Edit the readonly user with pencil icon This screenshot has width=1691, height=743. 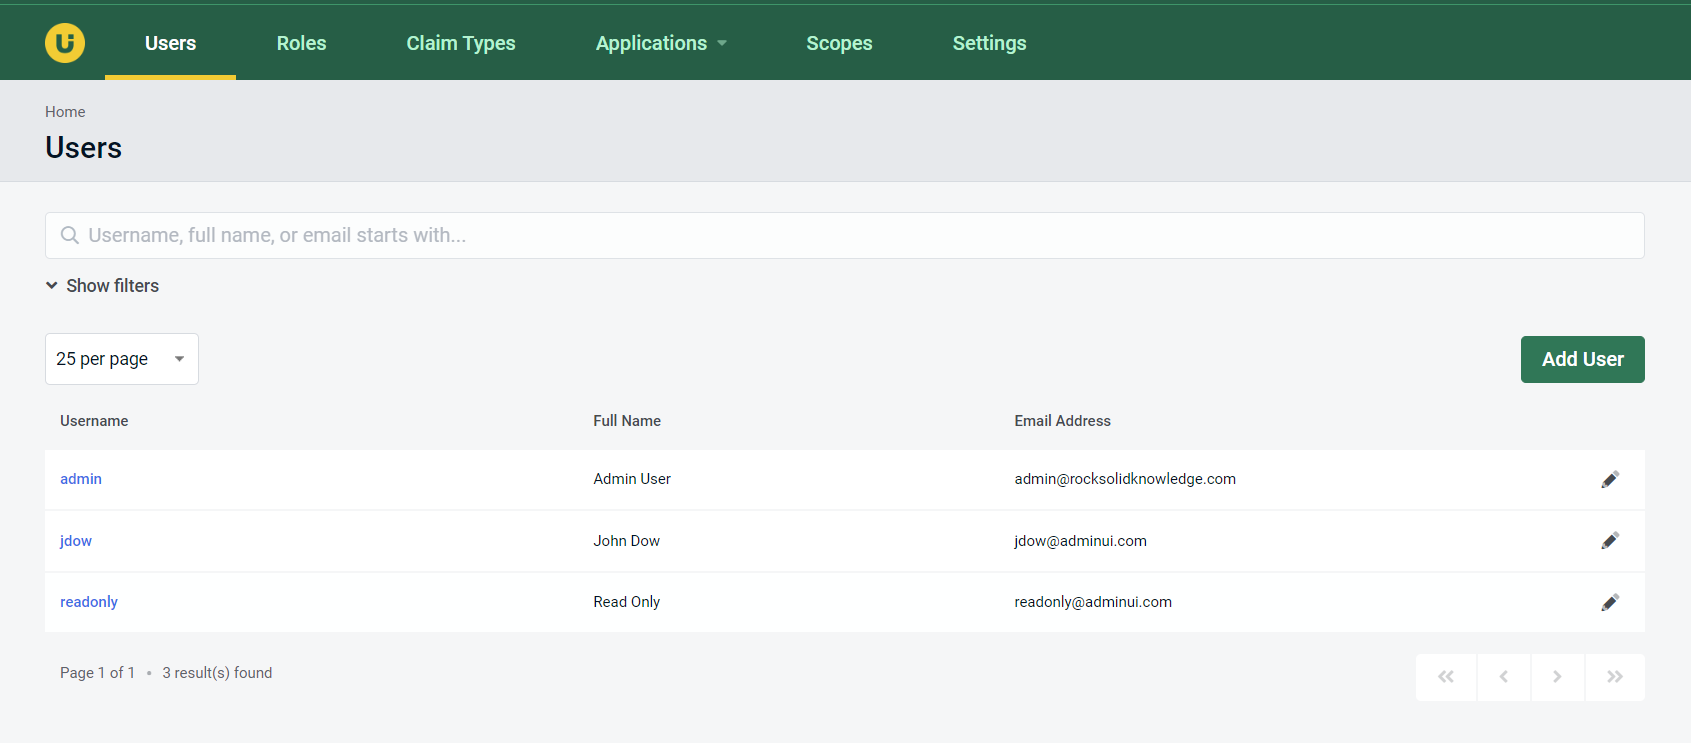[x=1610, y=602]
